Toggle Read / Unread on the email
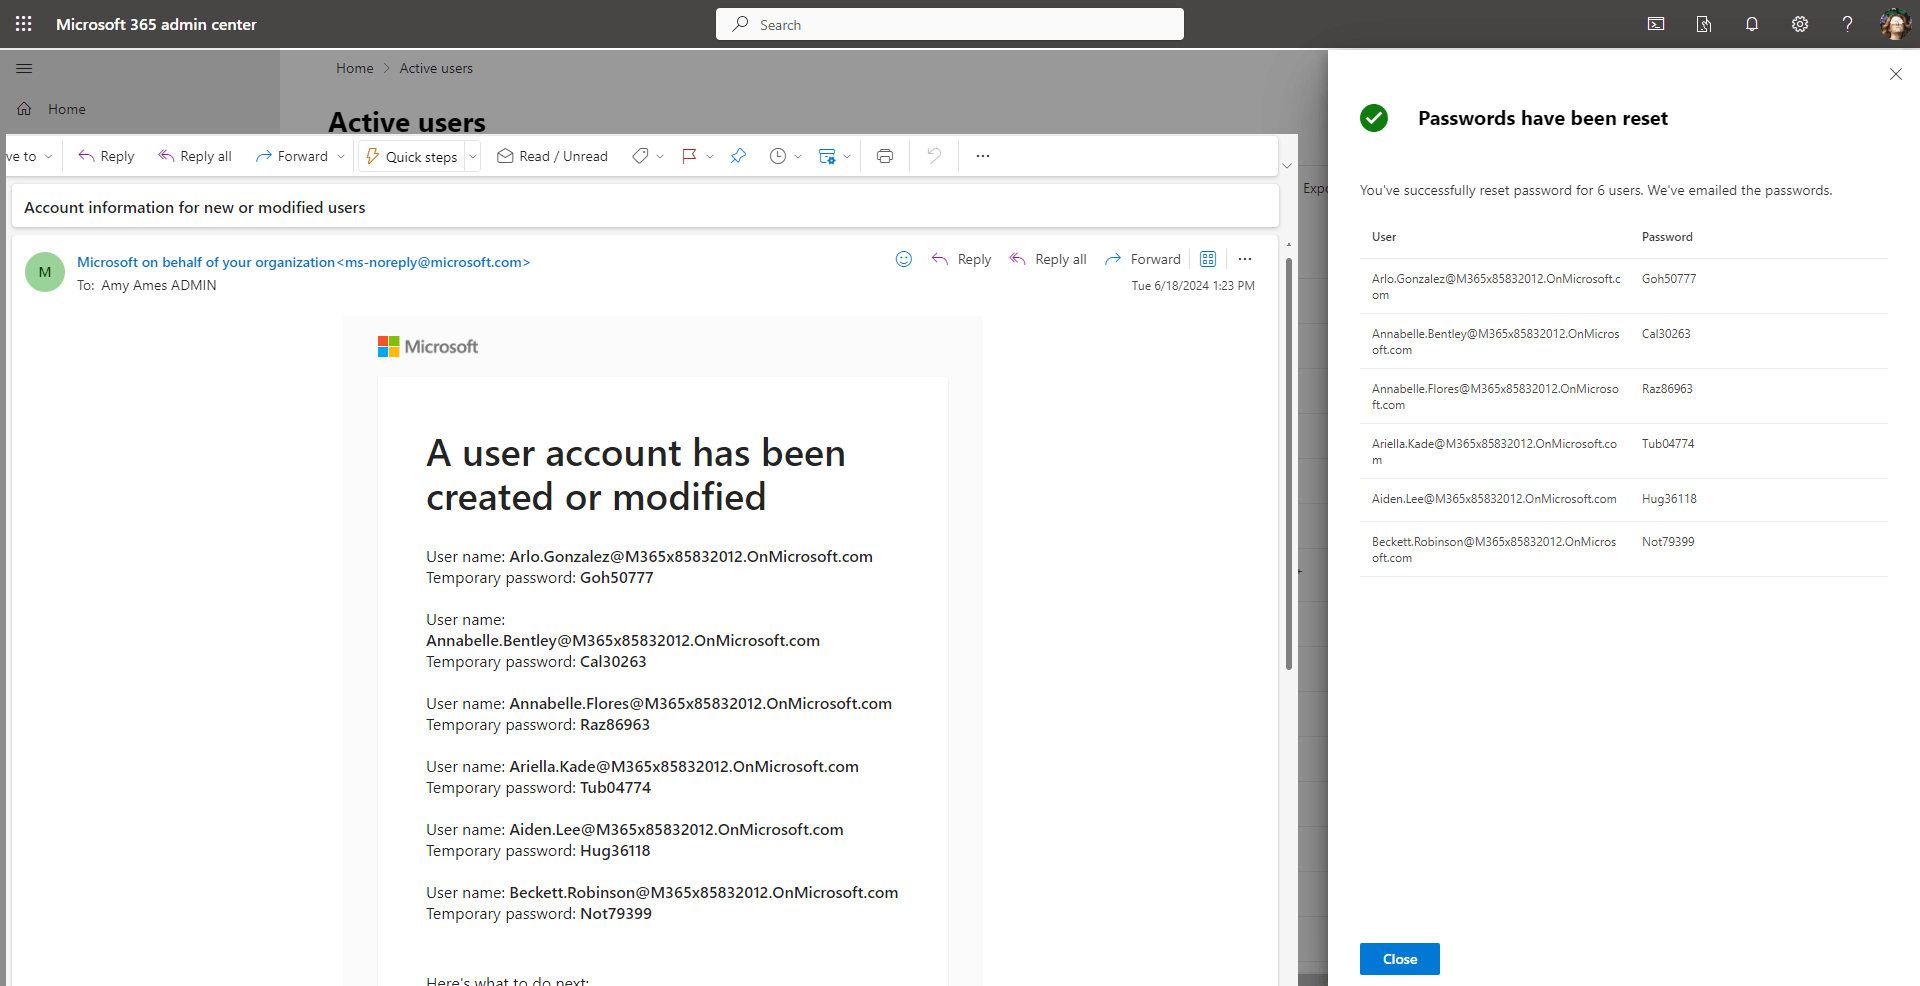1920x986 pixels. click(551, 156)
